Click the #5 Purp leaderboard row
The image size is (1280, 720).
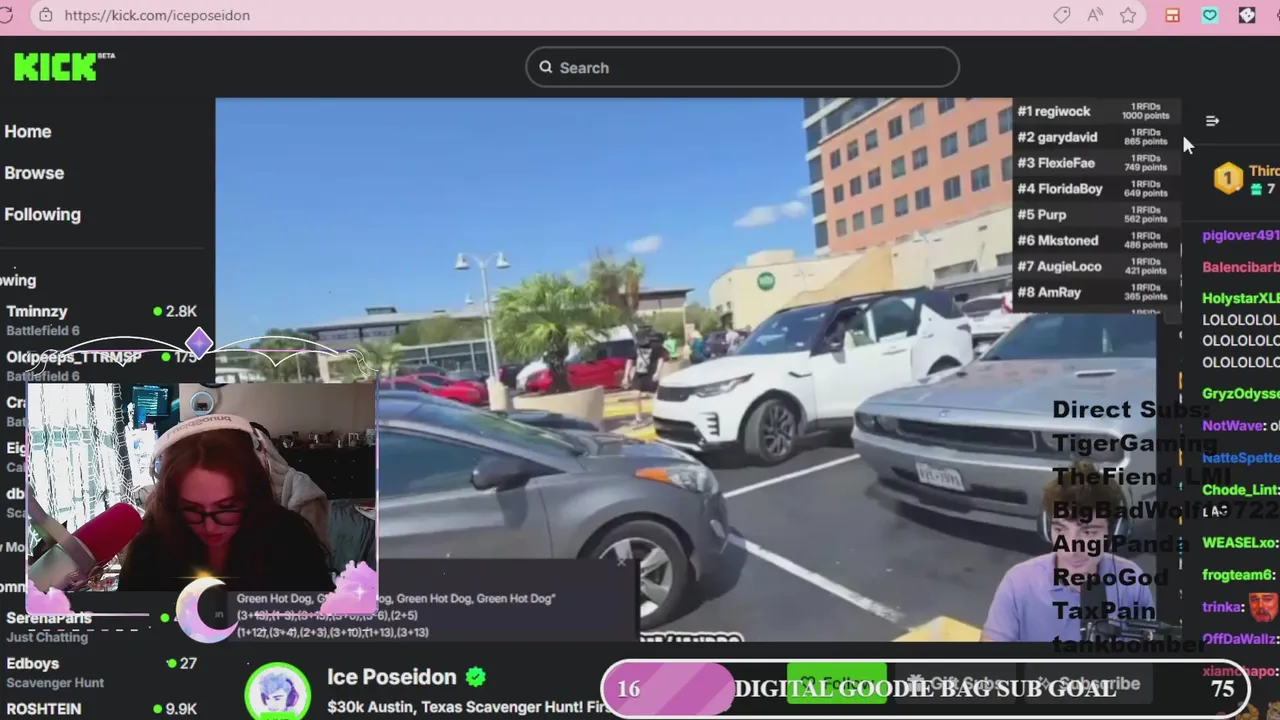click(1094, 215)
